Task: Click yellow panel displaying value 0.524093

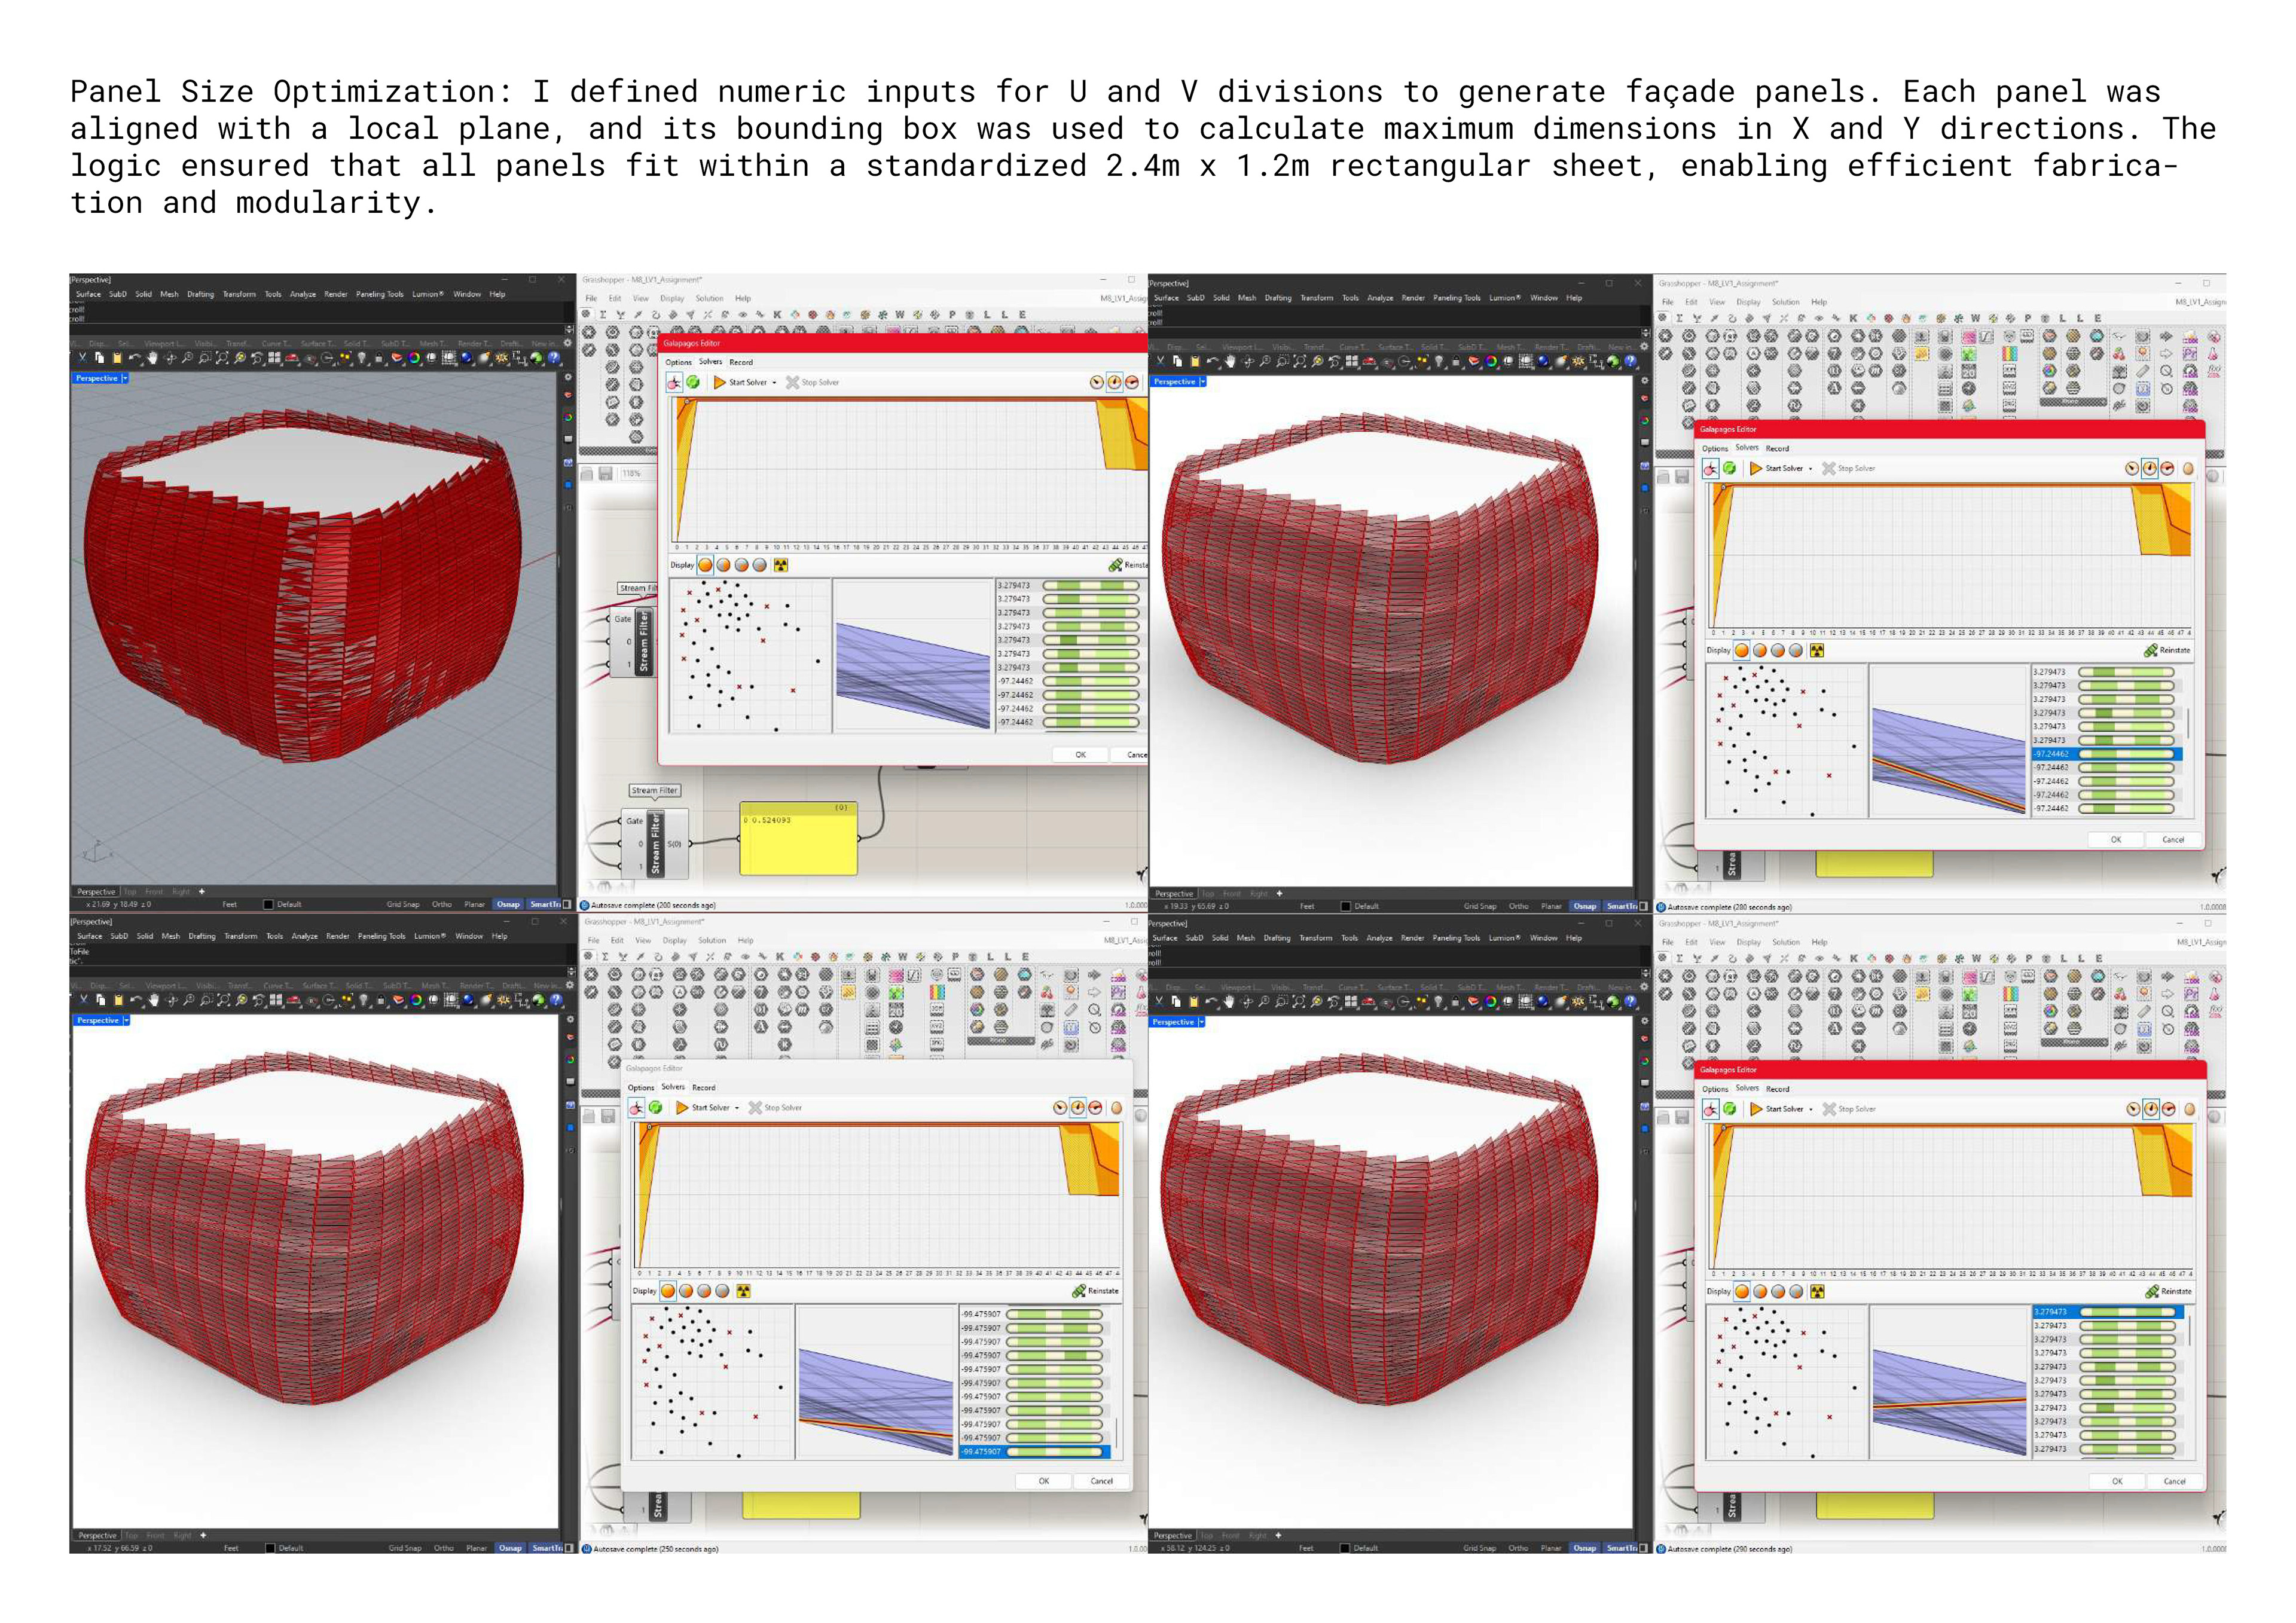Action: 798,838
